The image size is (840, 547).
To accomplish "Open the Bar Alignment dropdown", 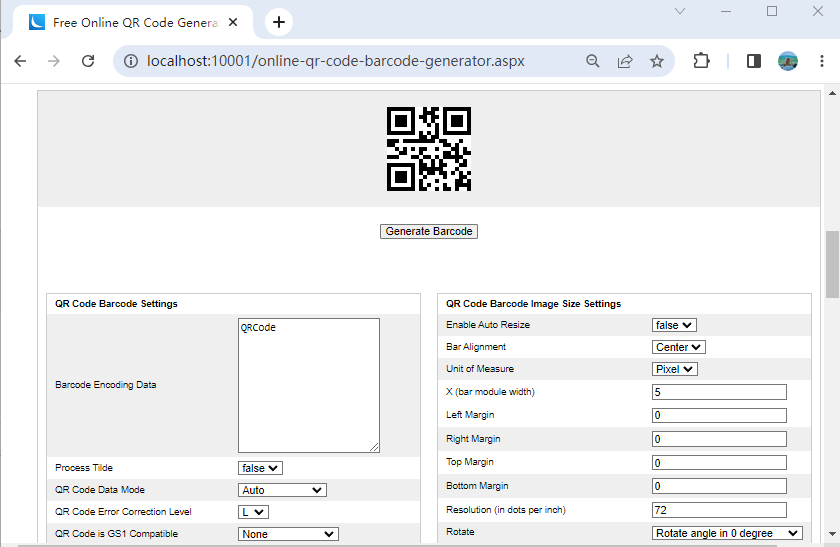I will 678,347.
